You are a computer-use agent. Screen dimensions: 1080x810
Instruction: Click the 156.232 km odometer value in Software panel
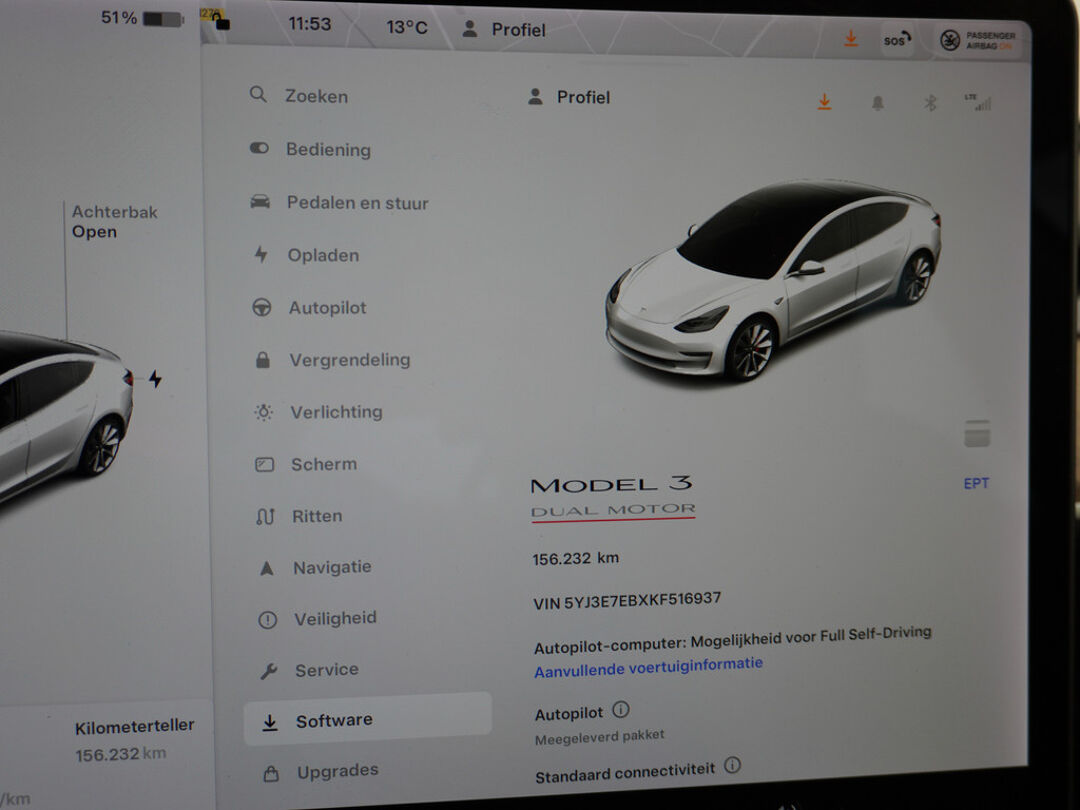[575, 558]
